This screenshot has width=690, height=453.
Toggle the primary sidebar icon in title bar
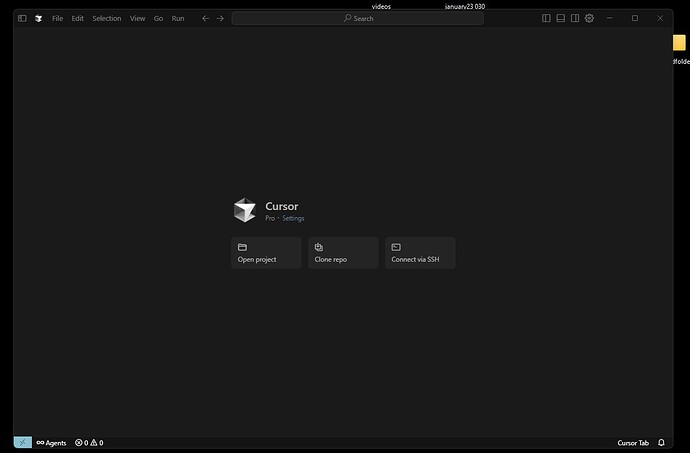click(x=22, y=18)
